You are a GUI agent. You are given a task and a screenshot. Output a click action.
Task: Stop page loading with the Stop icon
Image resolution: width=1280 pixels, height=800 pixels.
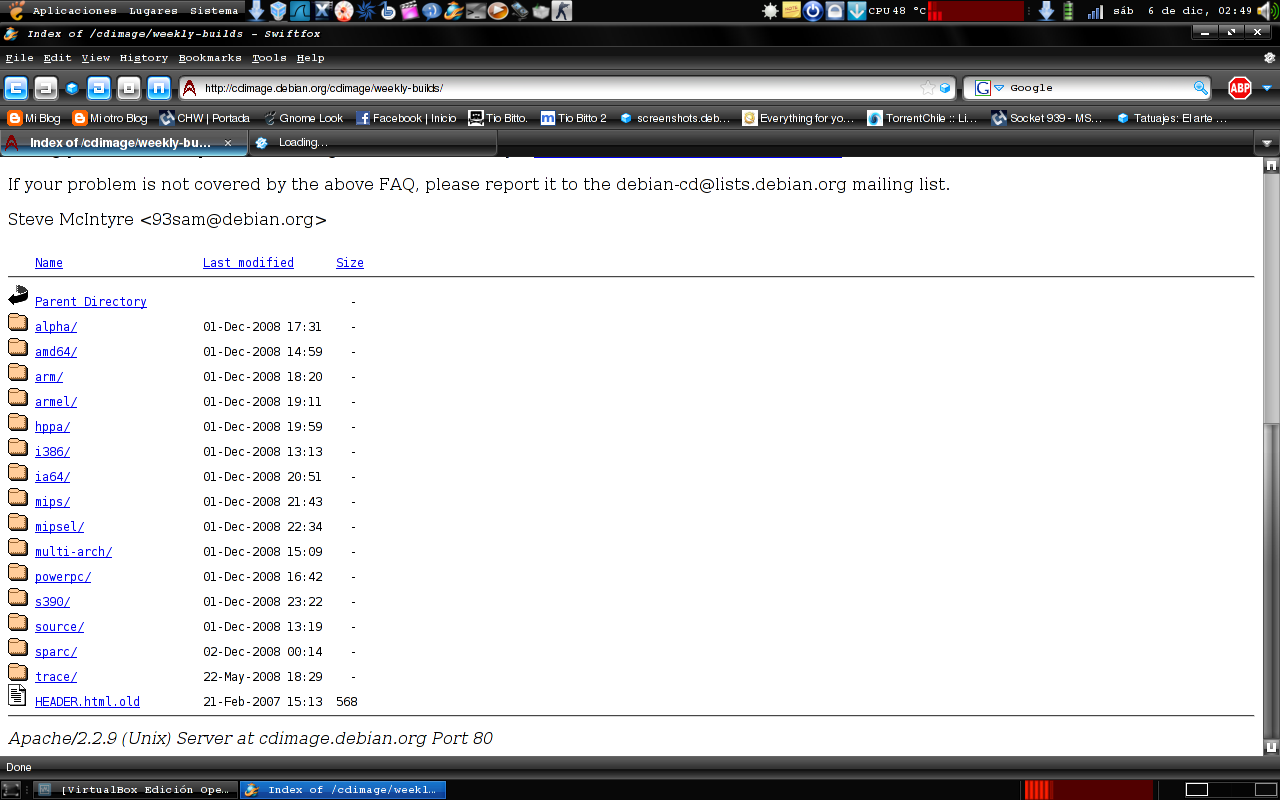(127, 88)
